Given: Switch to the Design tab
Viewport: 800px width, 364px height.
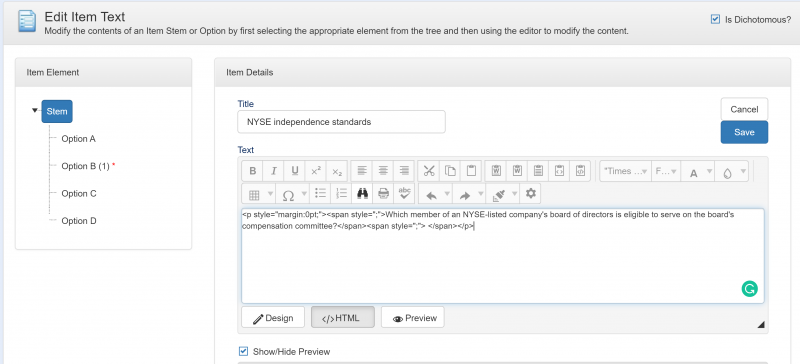Looking at the screenshot, I should (273, 318).
